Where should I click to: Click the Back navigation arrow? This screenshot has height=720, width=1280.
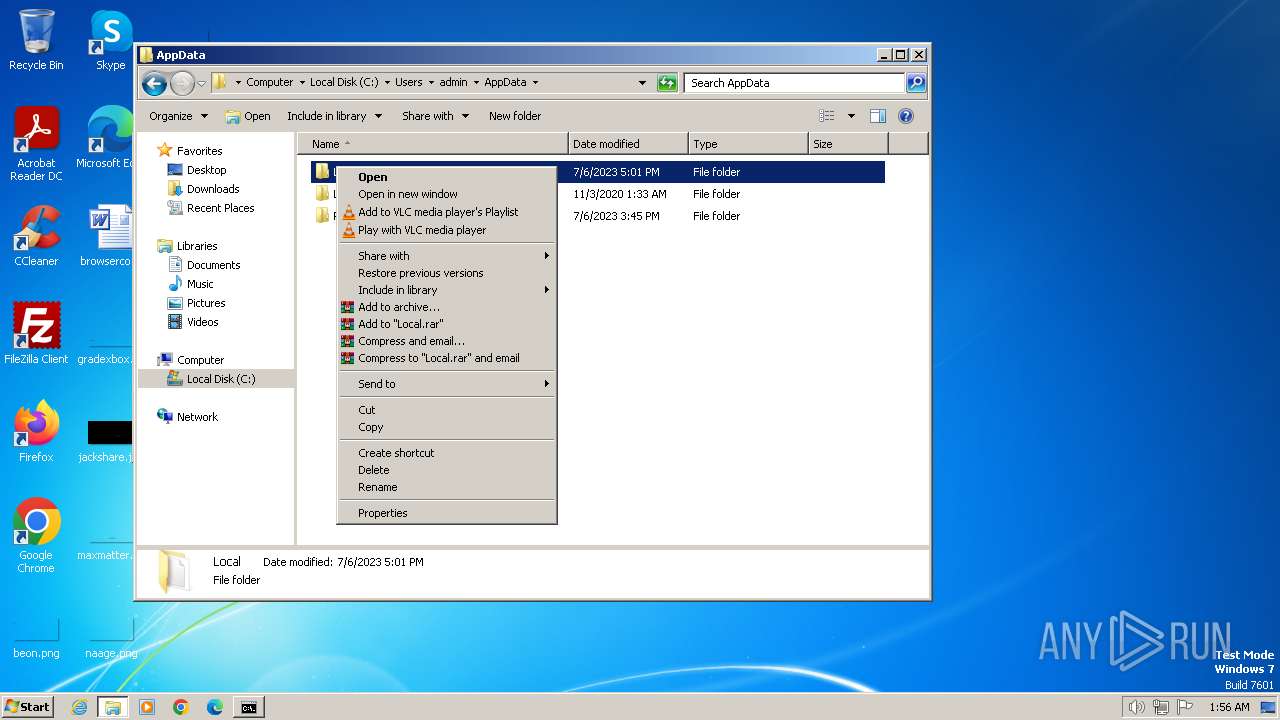(x=154, y=83)
